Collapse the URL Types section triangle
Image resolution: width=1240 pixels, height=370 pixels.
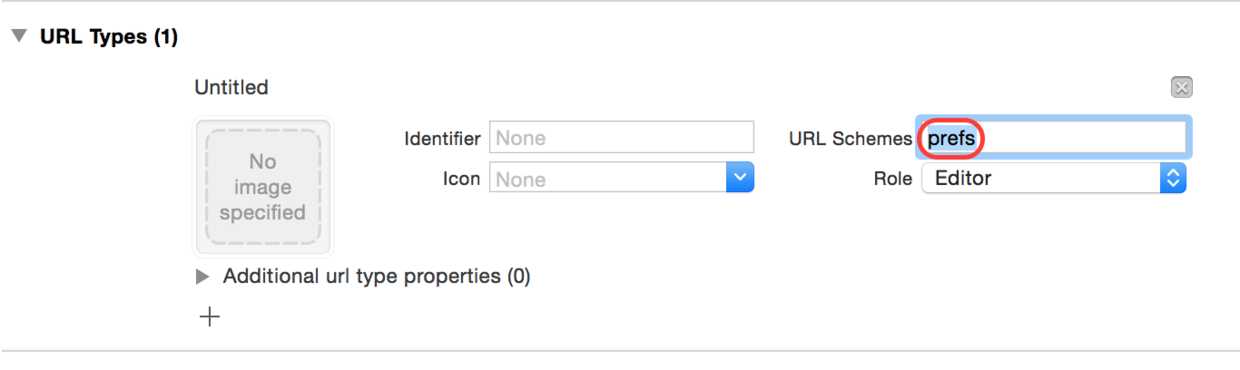(18, 37)
